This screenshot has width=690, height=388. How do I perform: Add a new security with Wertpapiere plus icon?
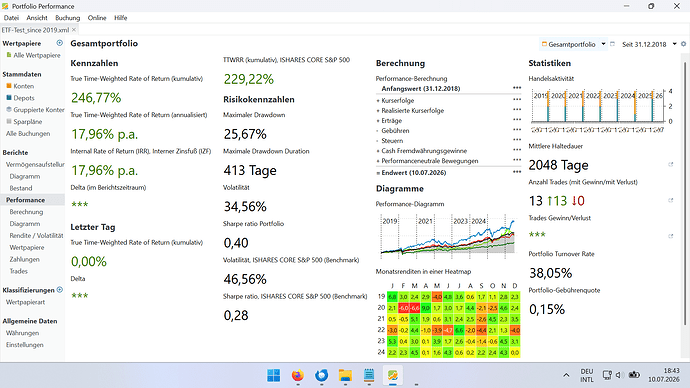(59, 43)
